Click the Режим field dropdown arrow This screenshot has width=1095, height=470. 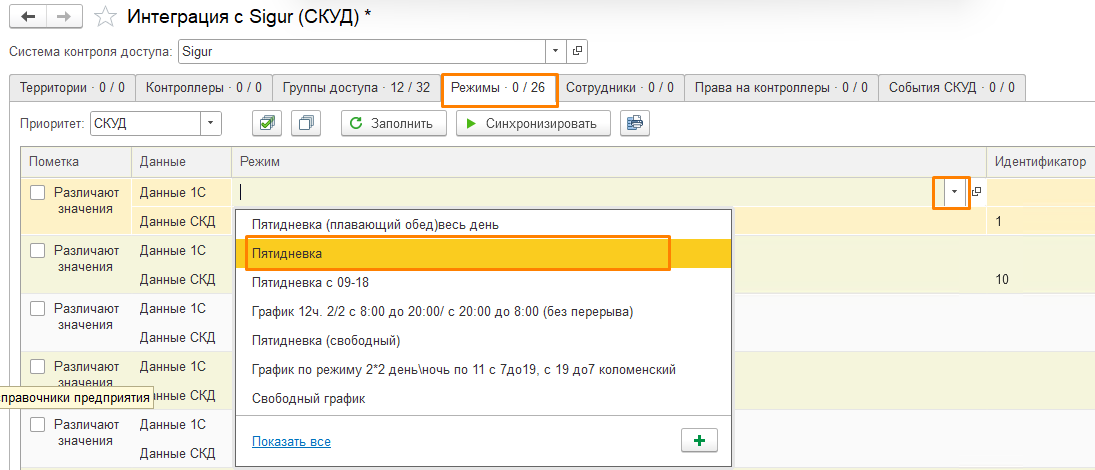[954, 192]
